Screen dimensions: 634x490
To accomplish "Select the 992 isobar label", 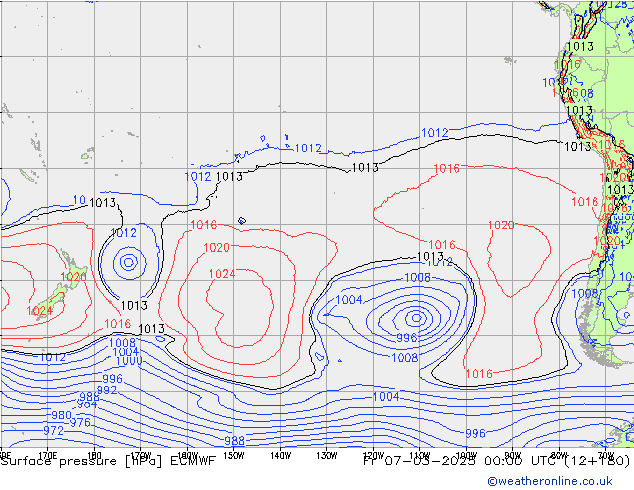I will [x=107, y=390].
